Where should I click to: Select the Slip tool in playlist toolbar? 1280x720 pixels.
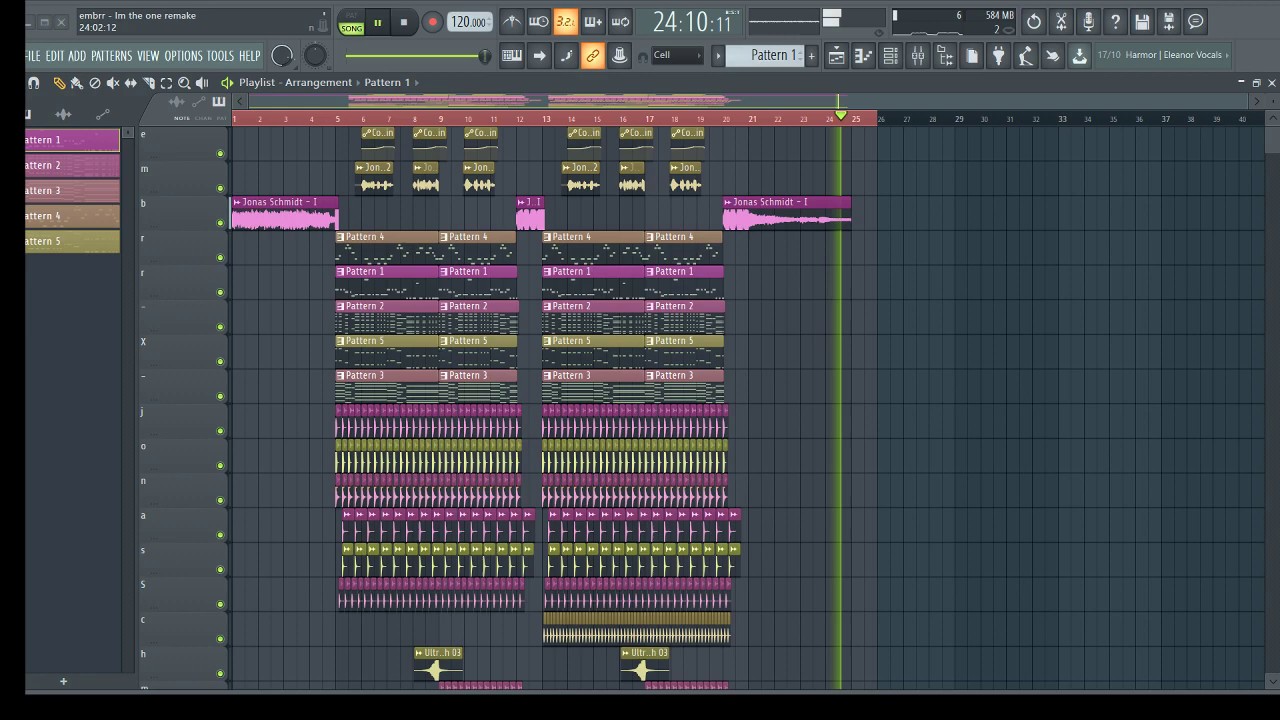click(x=131, y=83)
